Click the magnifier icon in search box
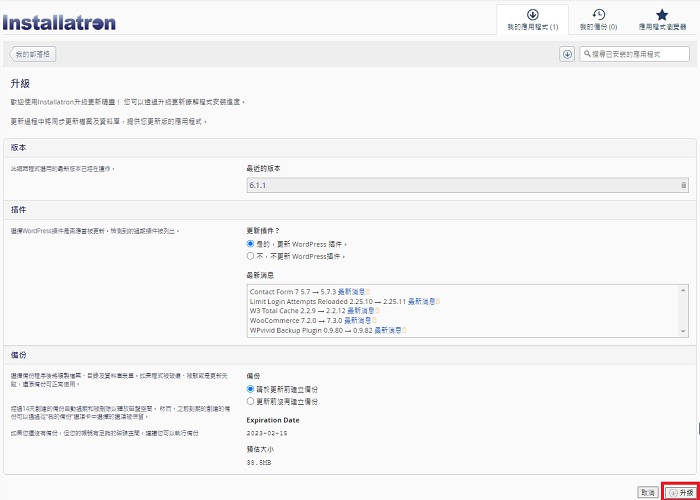 [587, 54]
